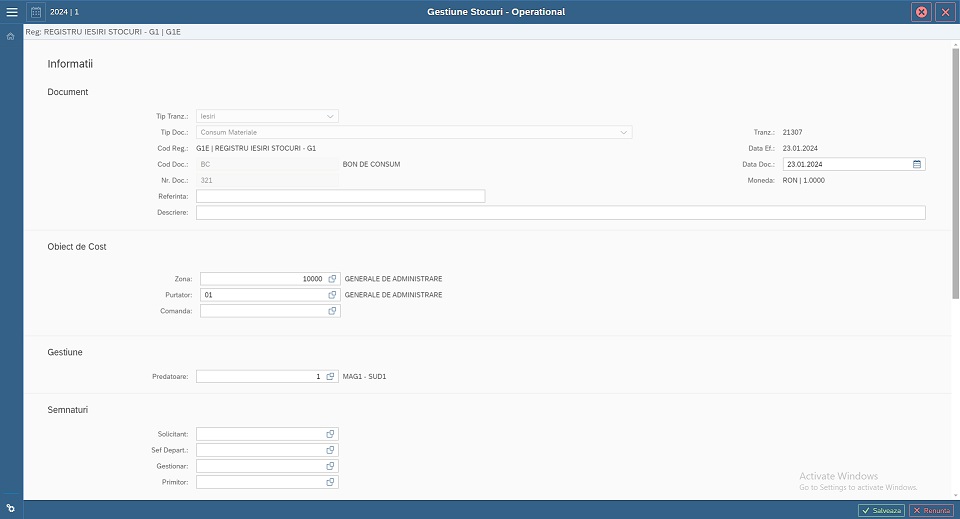The width and height of the screenshot is (960, 519).
Task: Click Purtator description GENERALE DE ADMINISTRARE
Action: pos(393,295)
